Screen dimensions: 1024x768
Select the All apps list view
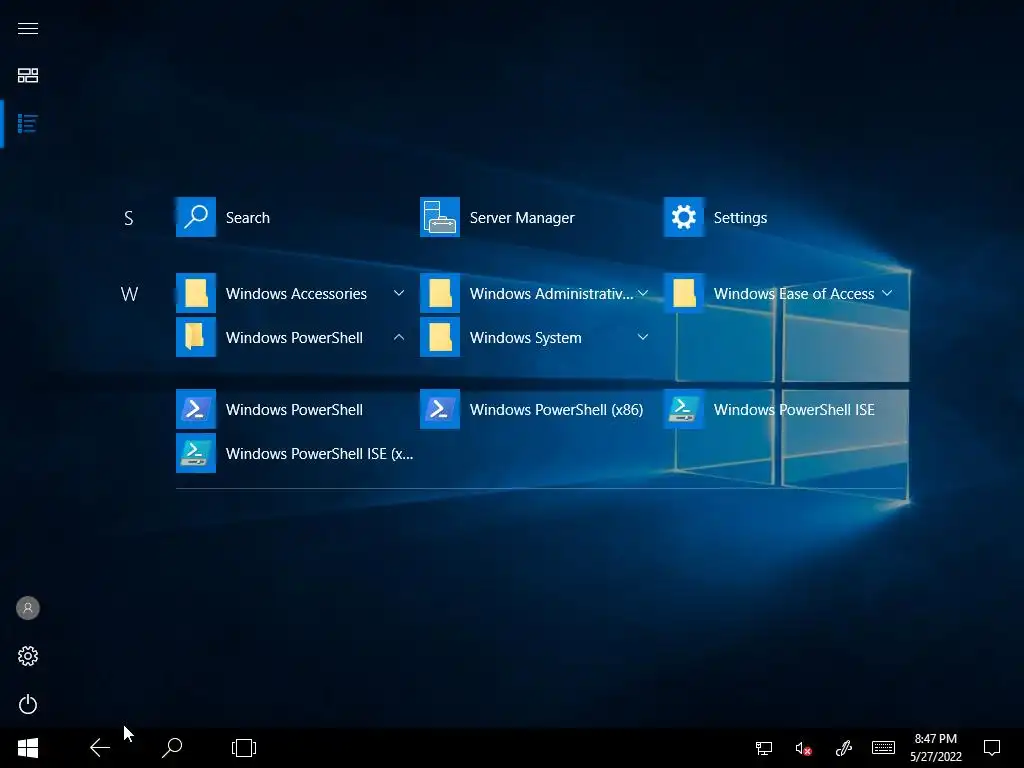[x=27, y=123]
